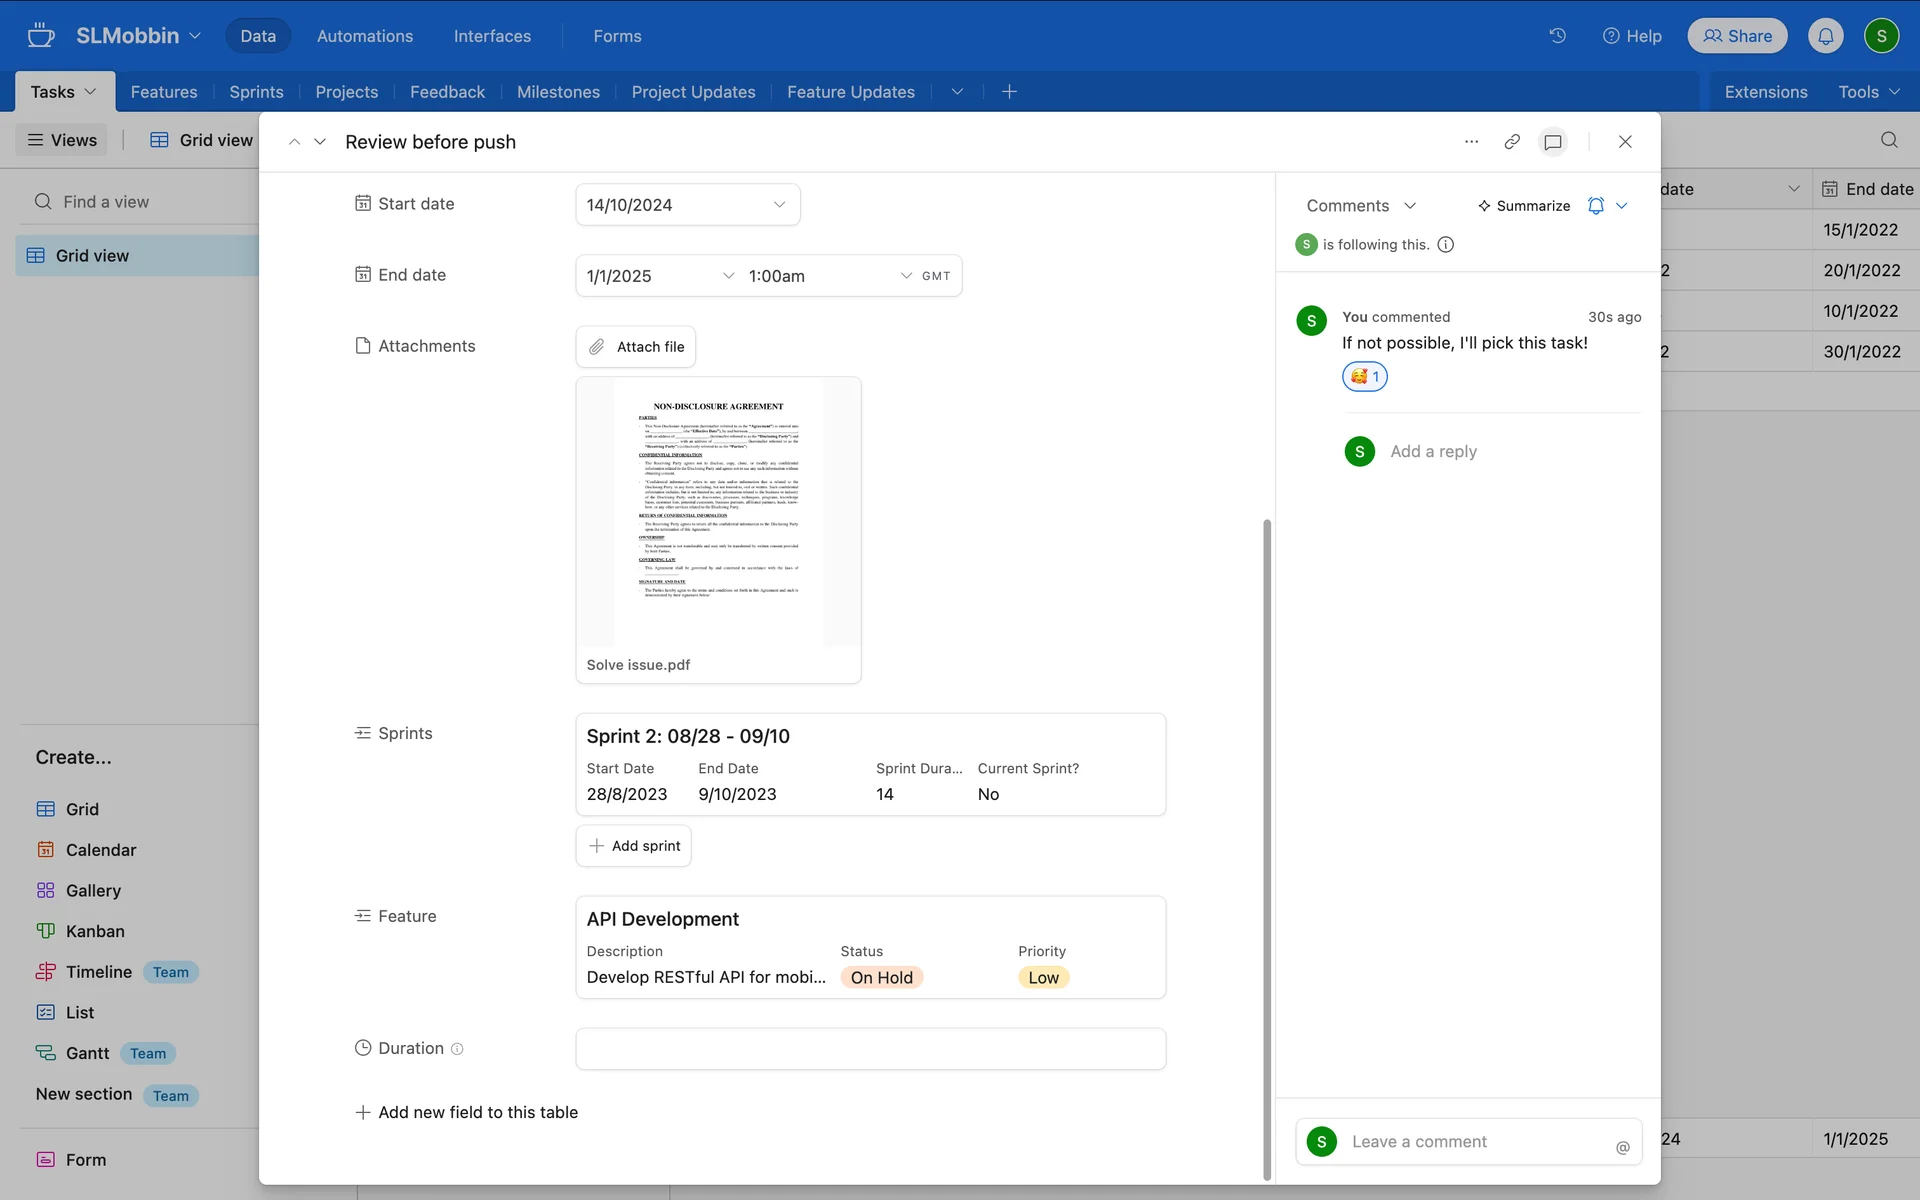Click the Add sprint button
The height and width of the screenshot is (1200, 1920).
coord(634,846)
